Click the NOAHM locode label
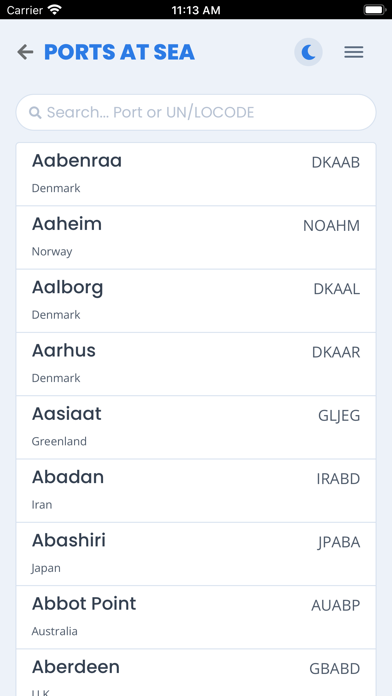The height and width of the screenshot is (696, 392). point(331,226)
